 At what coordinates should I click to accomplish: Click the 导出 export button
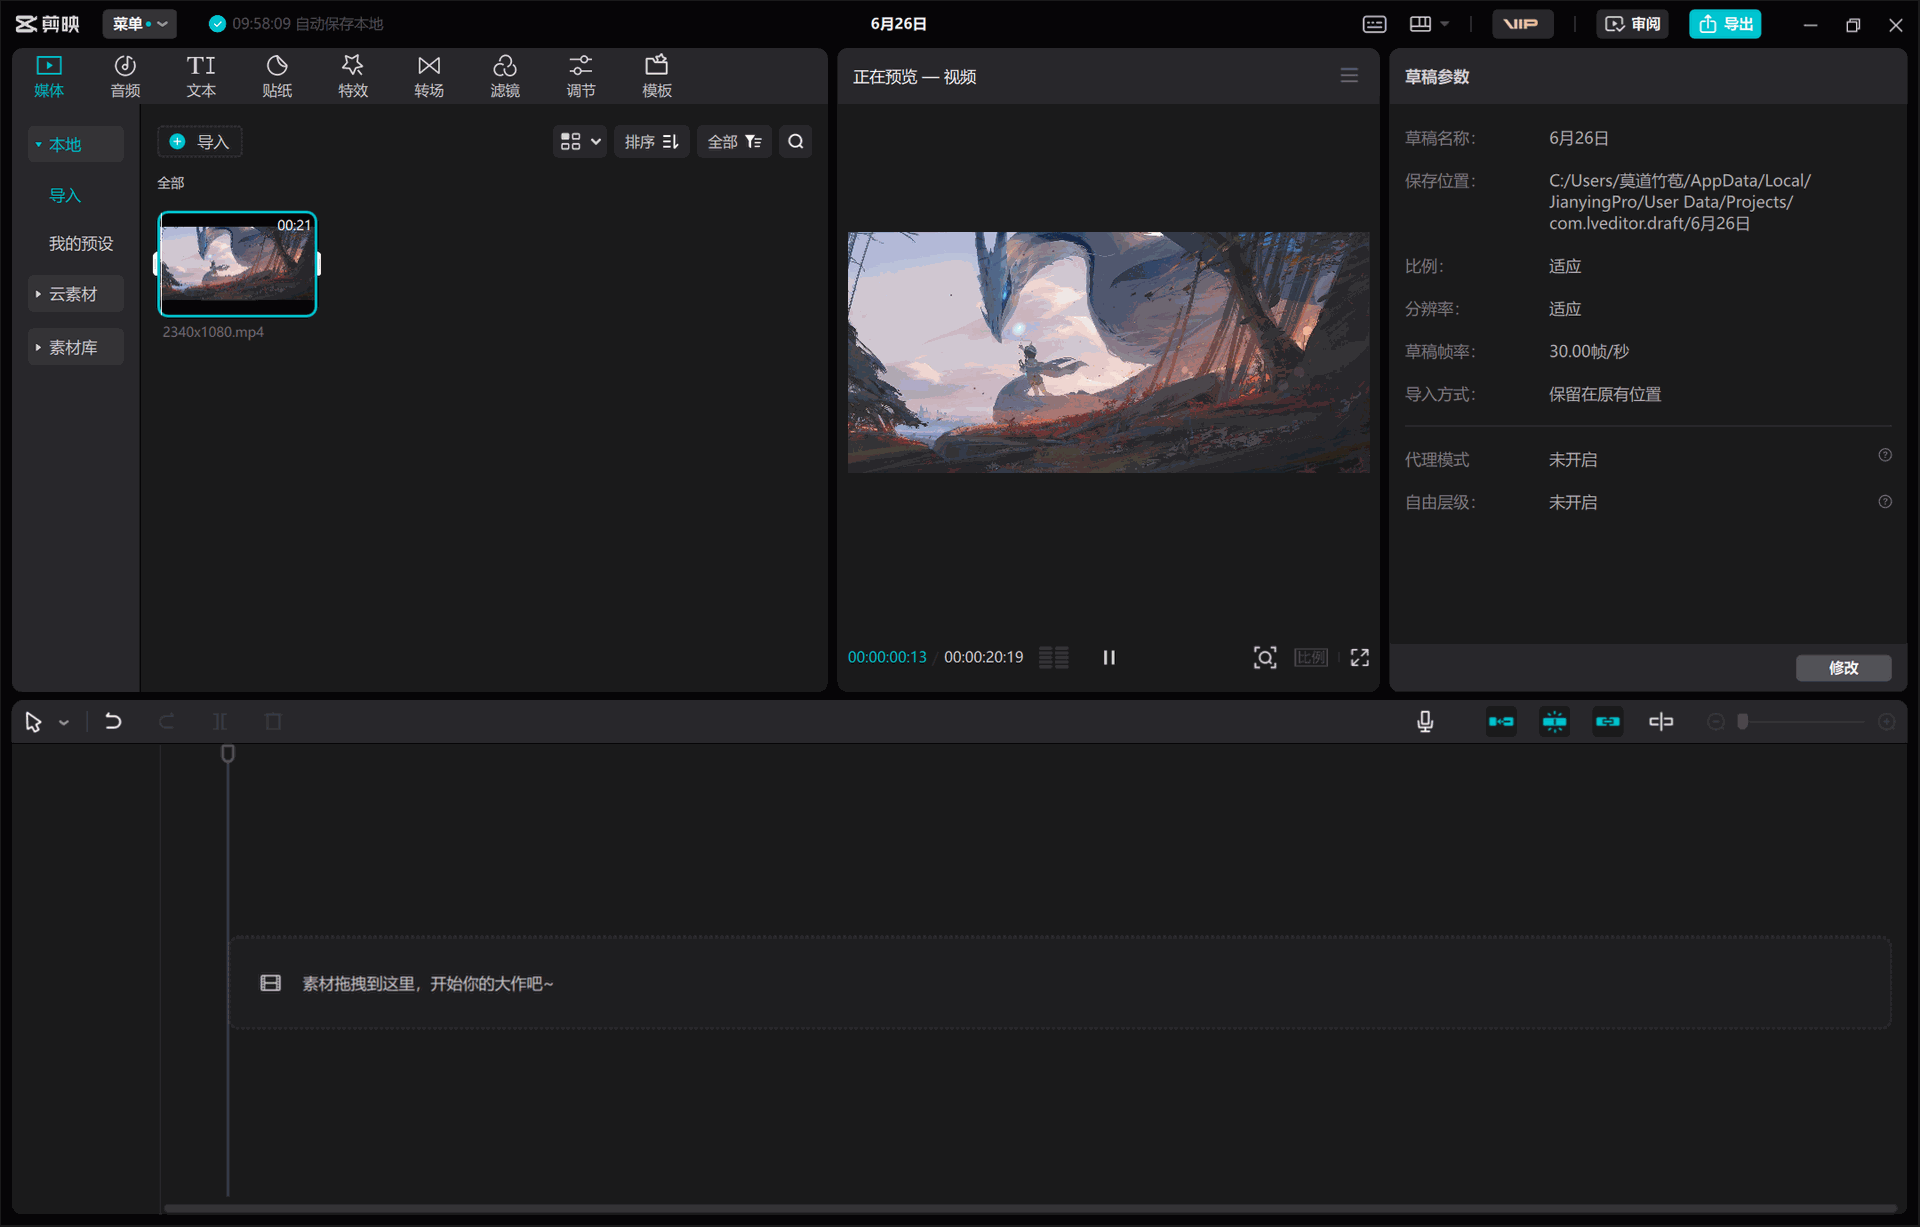pyautogui.click(x=1725, y=24)
